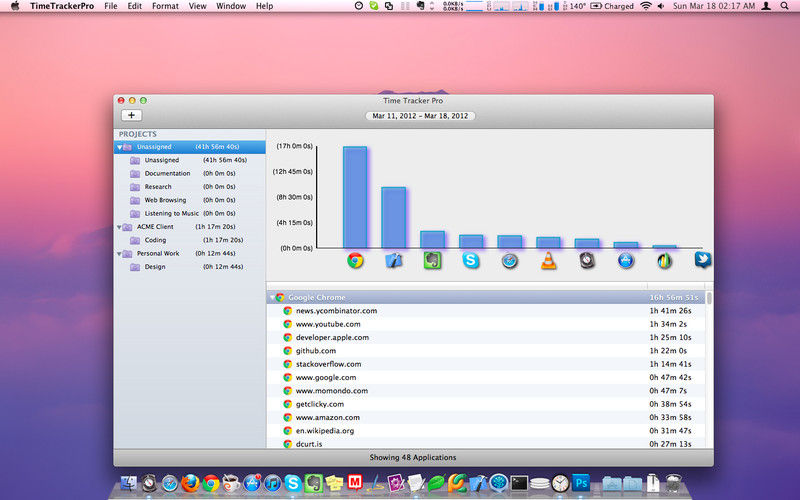
Task: Select the github.com row
Action: [486, 351]
